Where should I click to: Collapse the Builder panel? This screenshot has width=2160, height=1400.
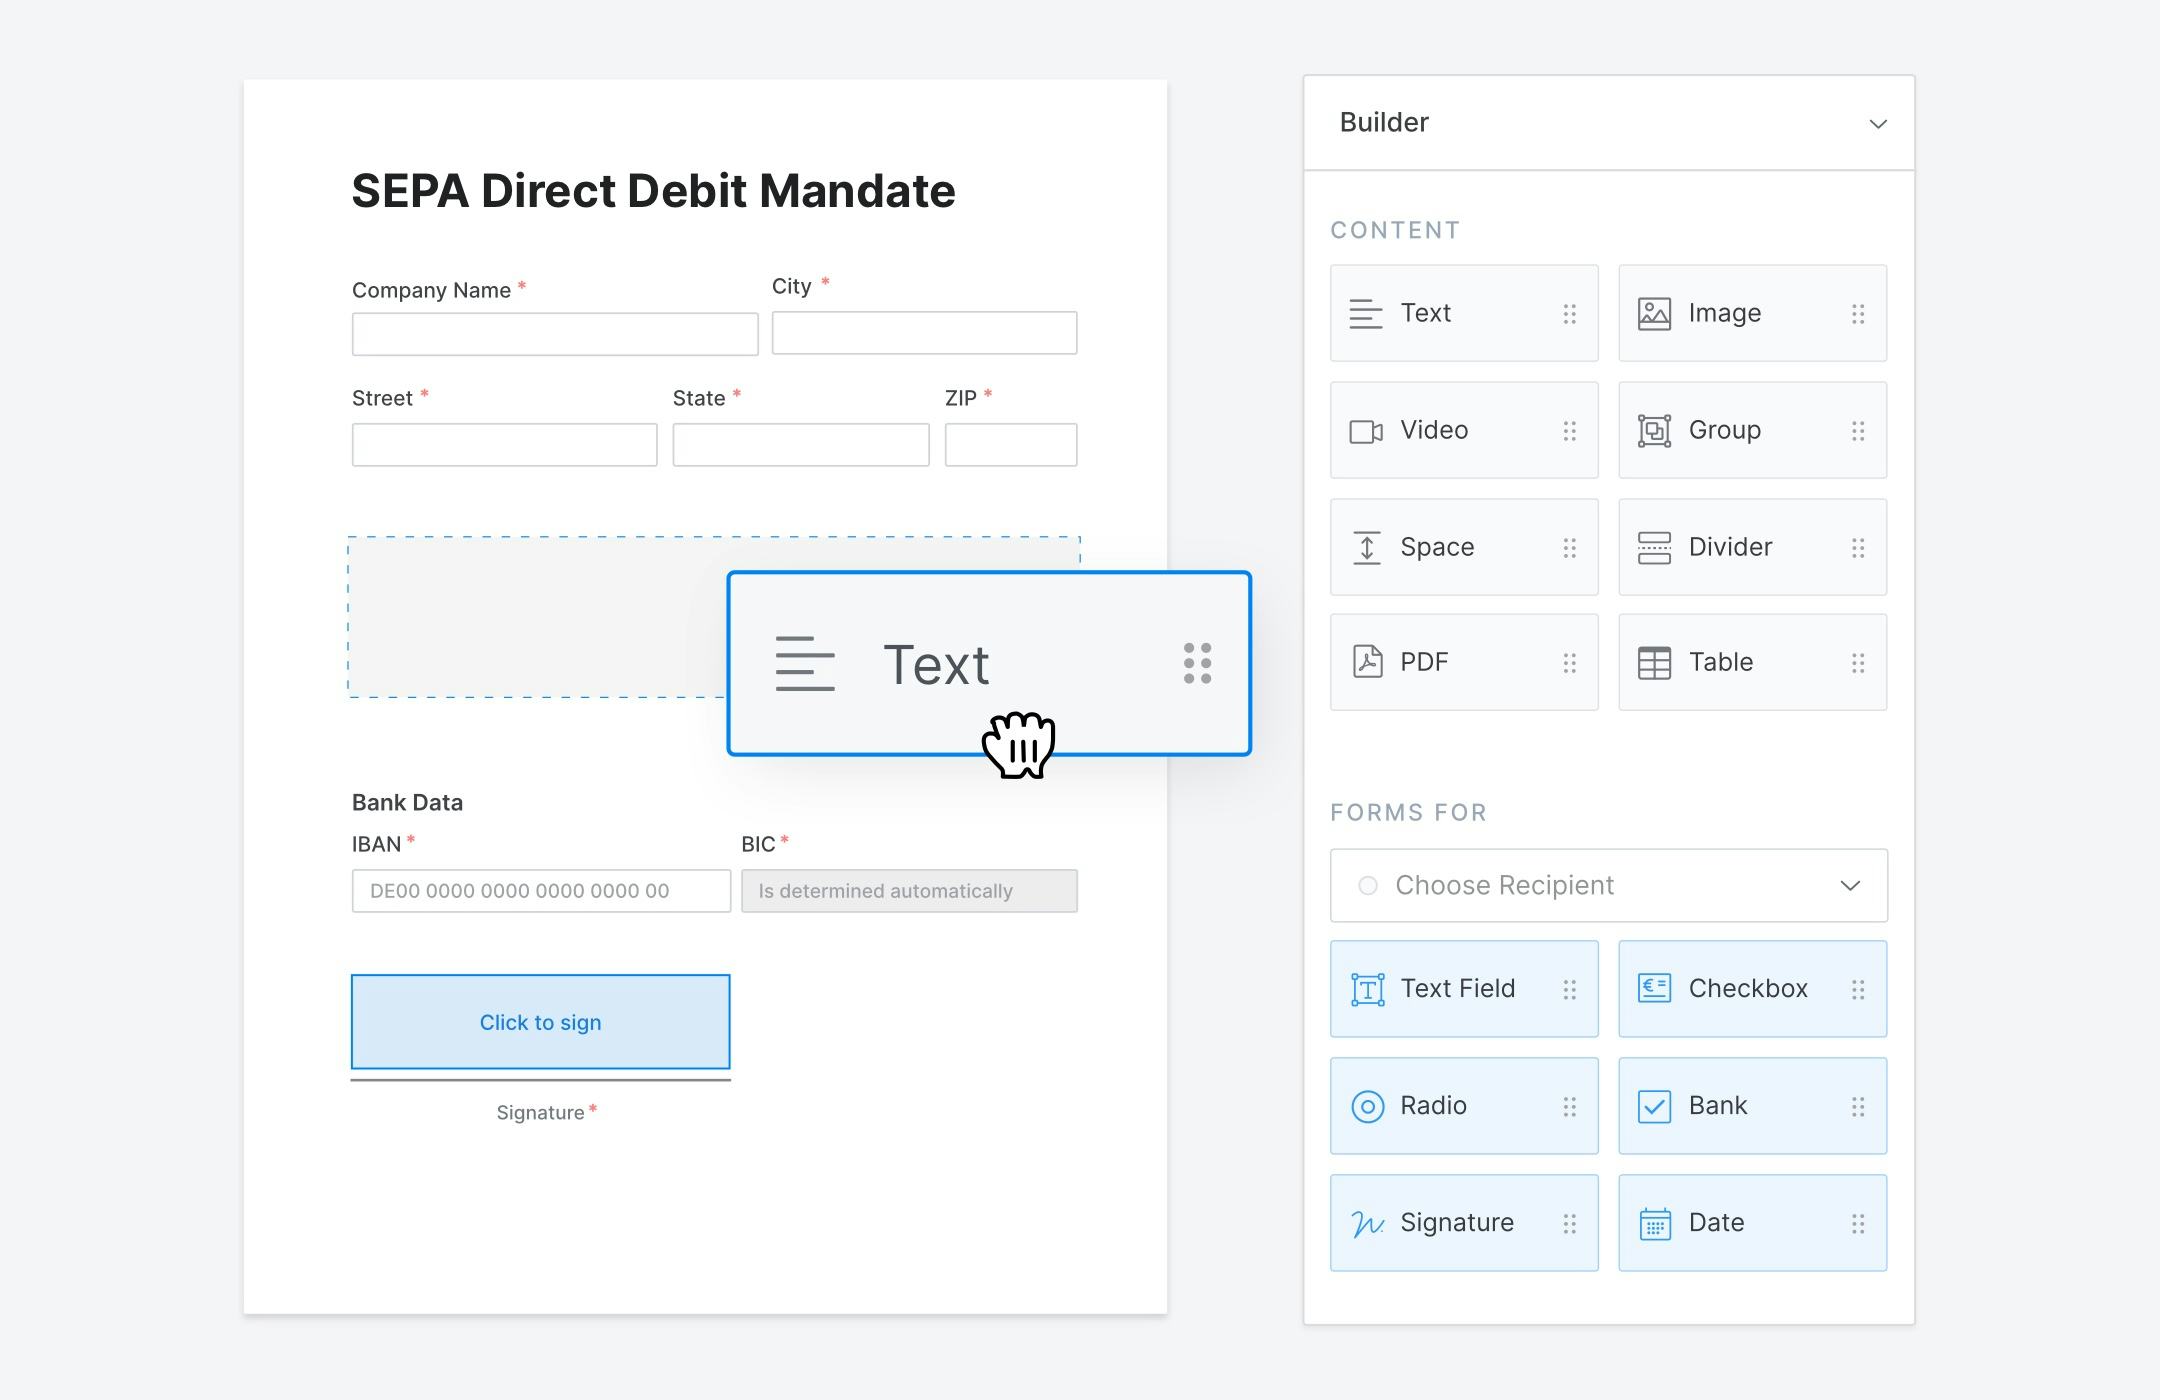[x=1879, y=123]
